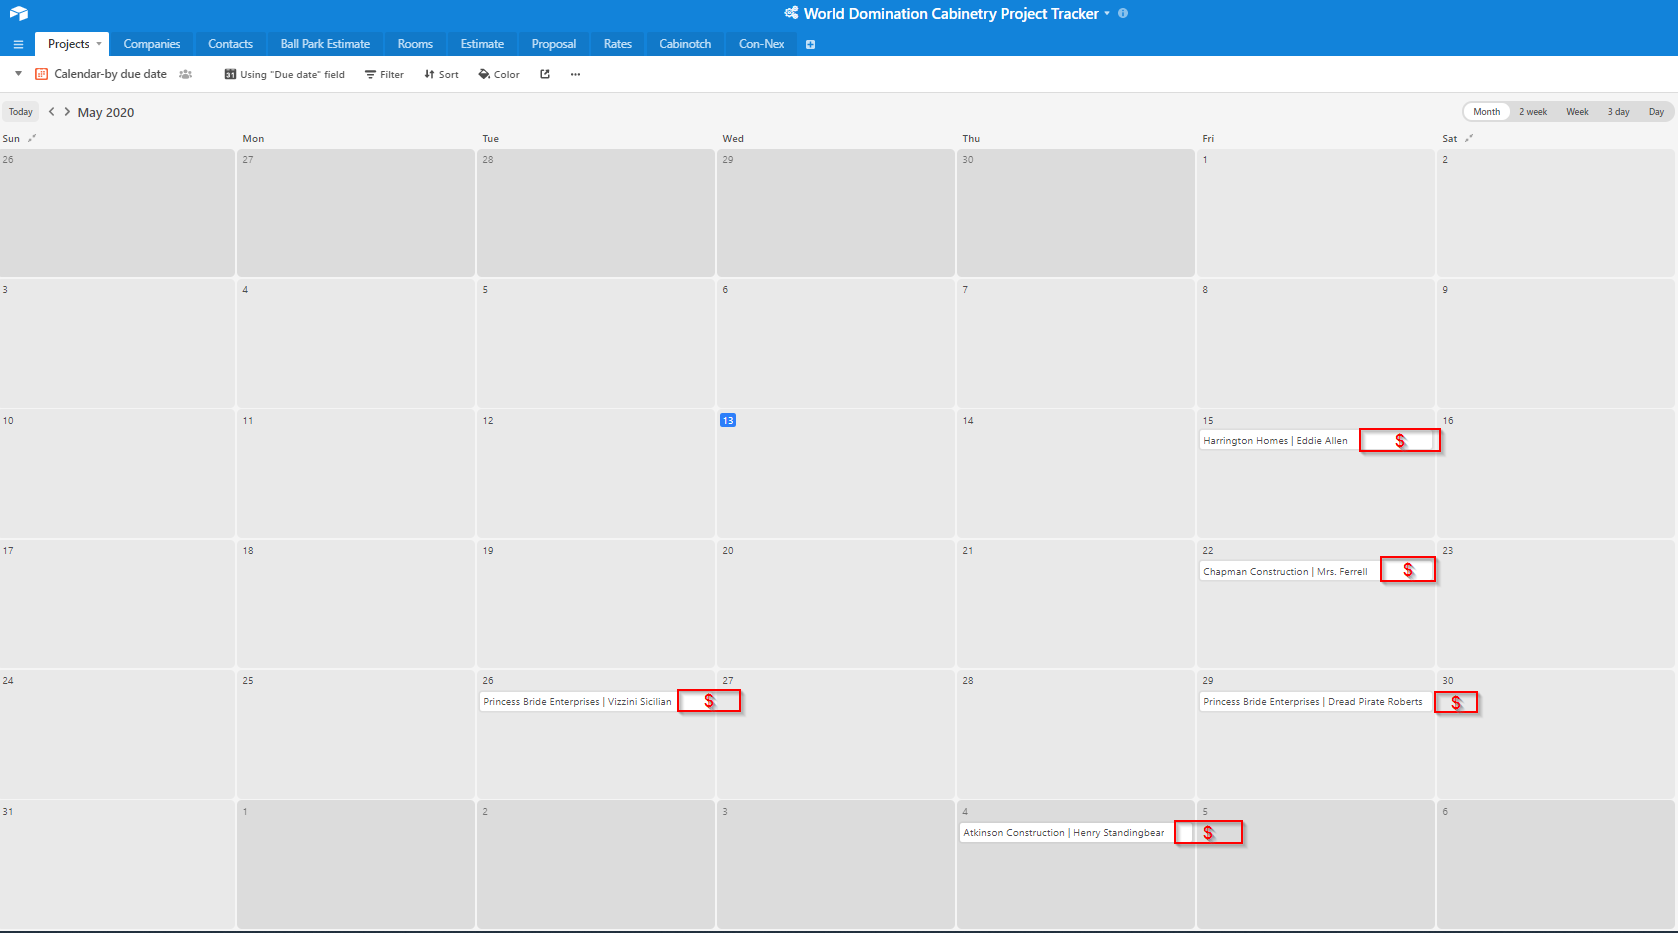Open the view collaborators icon

click(185, 74)
